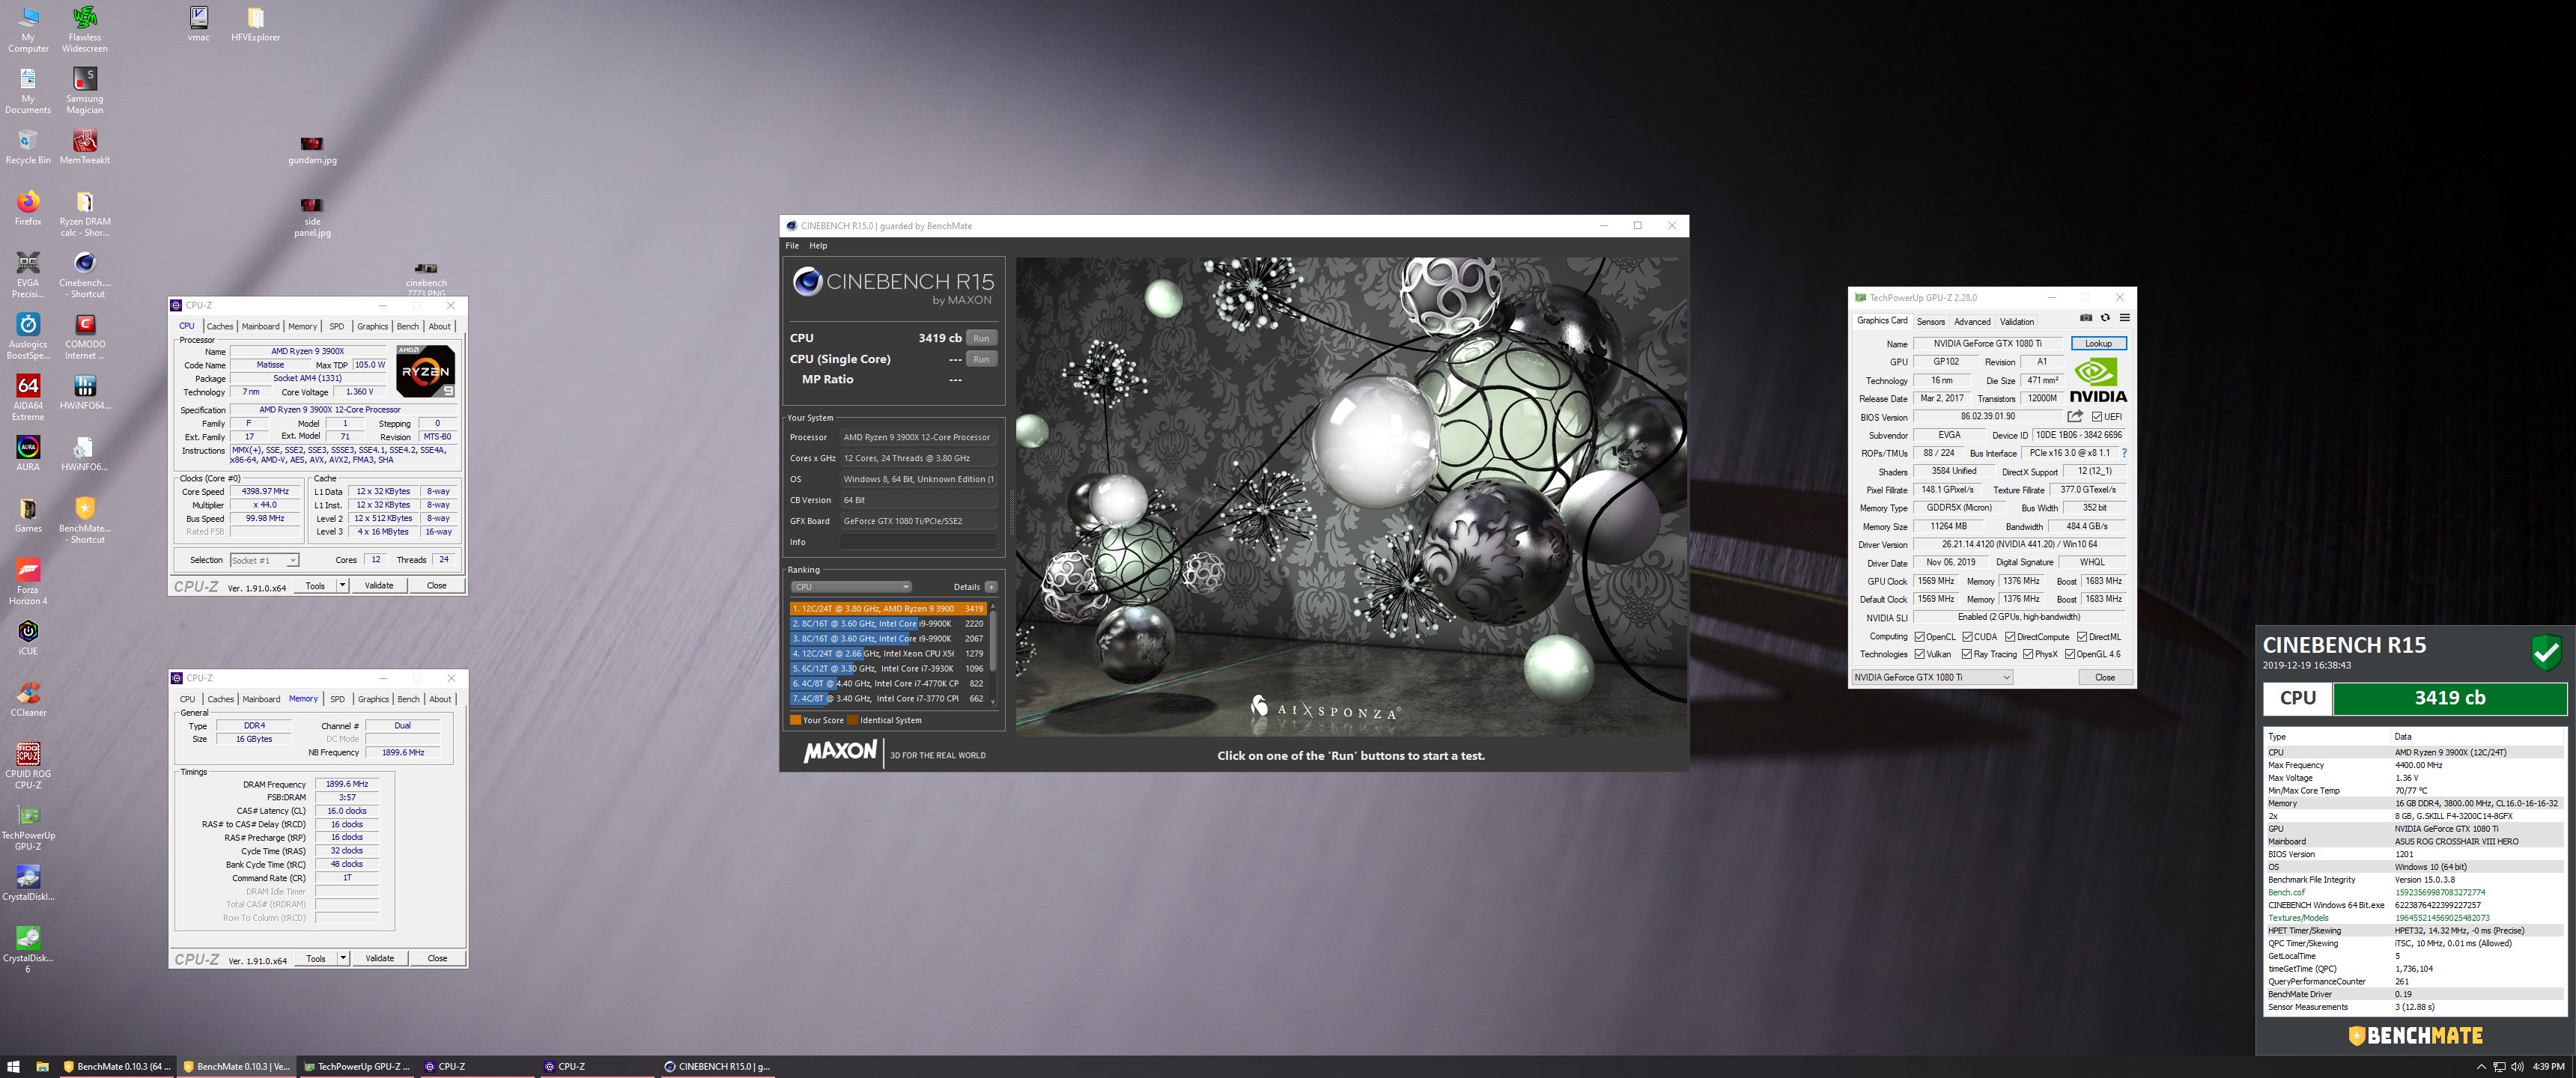Toggle DirectCompute checkbox in GPU-Z
This screenshot has height=1078, width=2576.
click(x=2010, y=637)
